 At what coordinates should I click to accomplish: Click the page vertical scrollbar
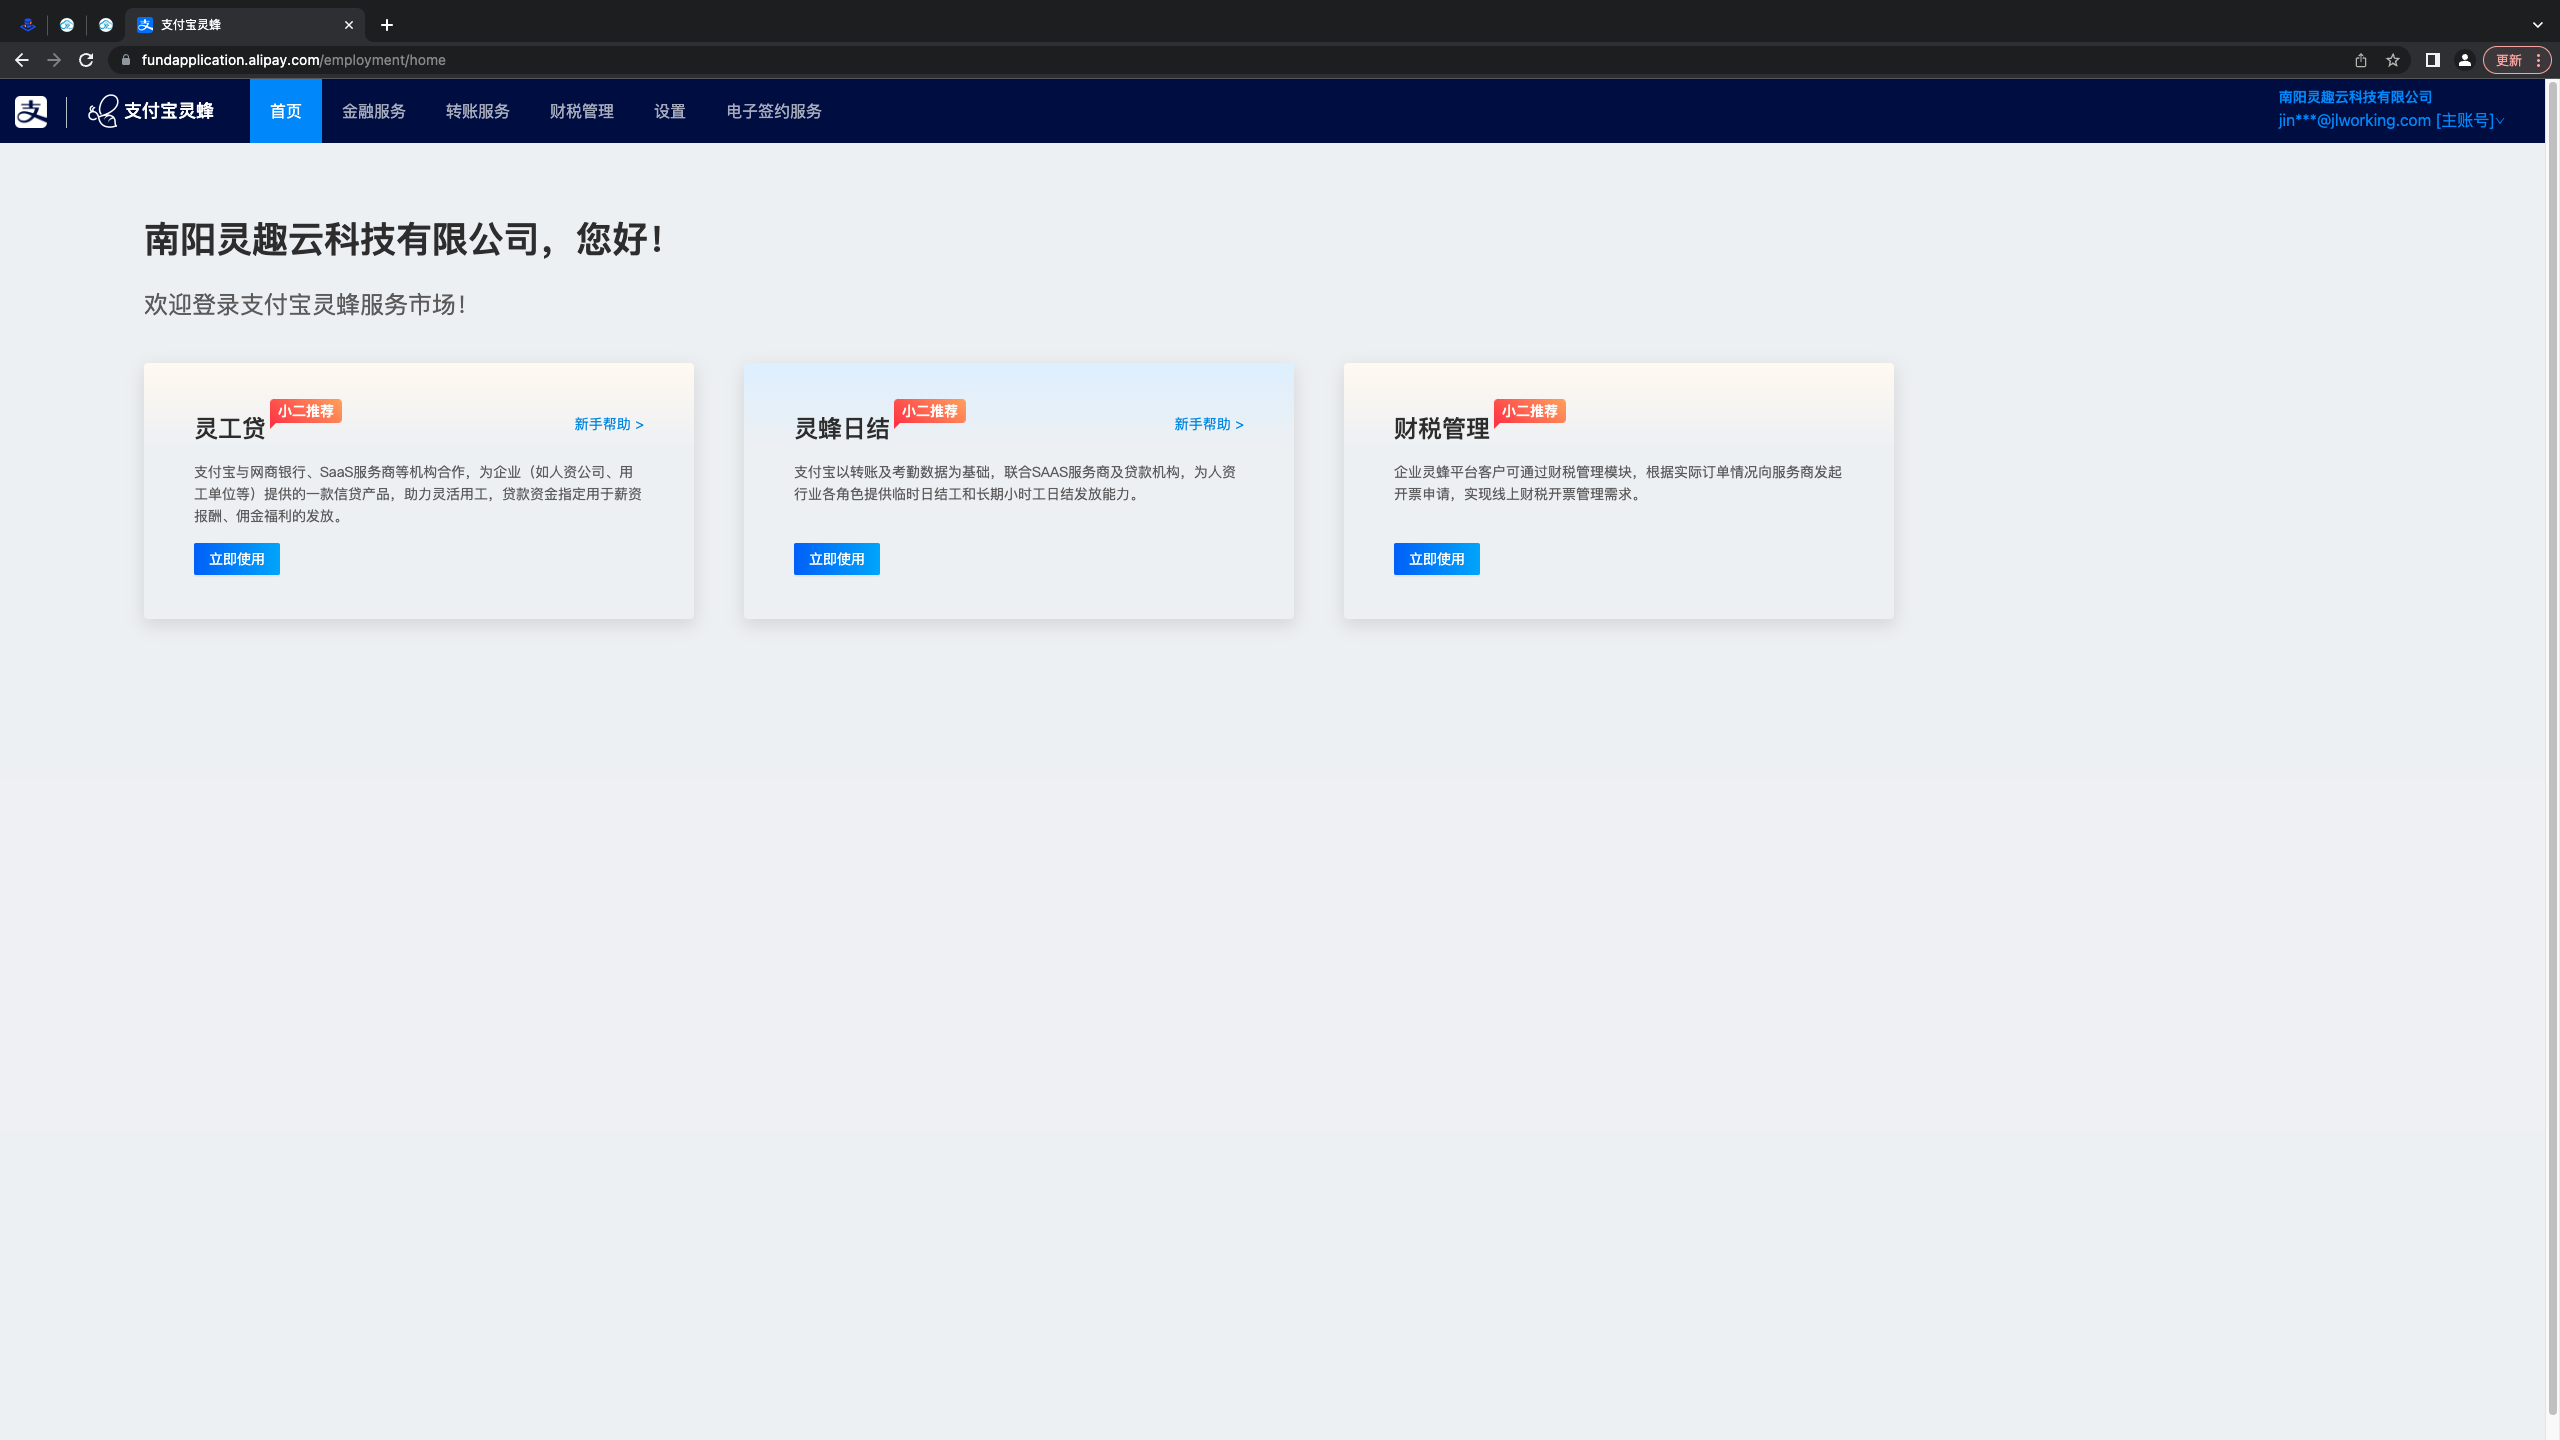click(x=2552, y=750)
